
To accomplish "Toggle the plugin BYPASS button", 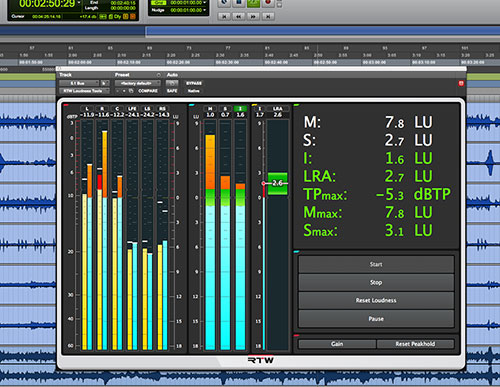I will pos(194,83).
